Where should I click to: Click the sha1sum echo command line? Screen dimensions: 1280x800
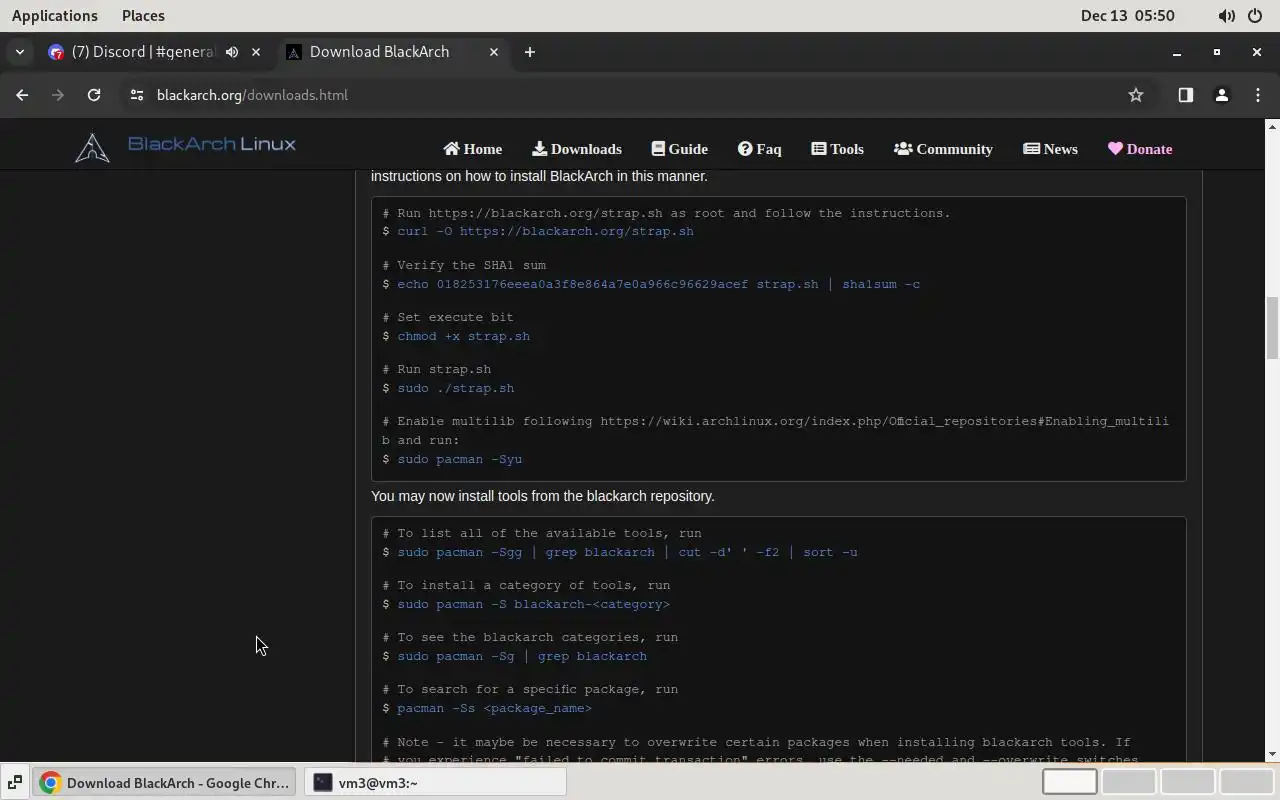658,284
